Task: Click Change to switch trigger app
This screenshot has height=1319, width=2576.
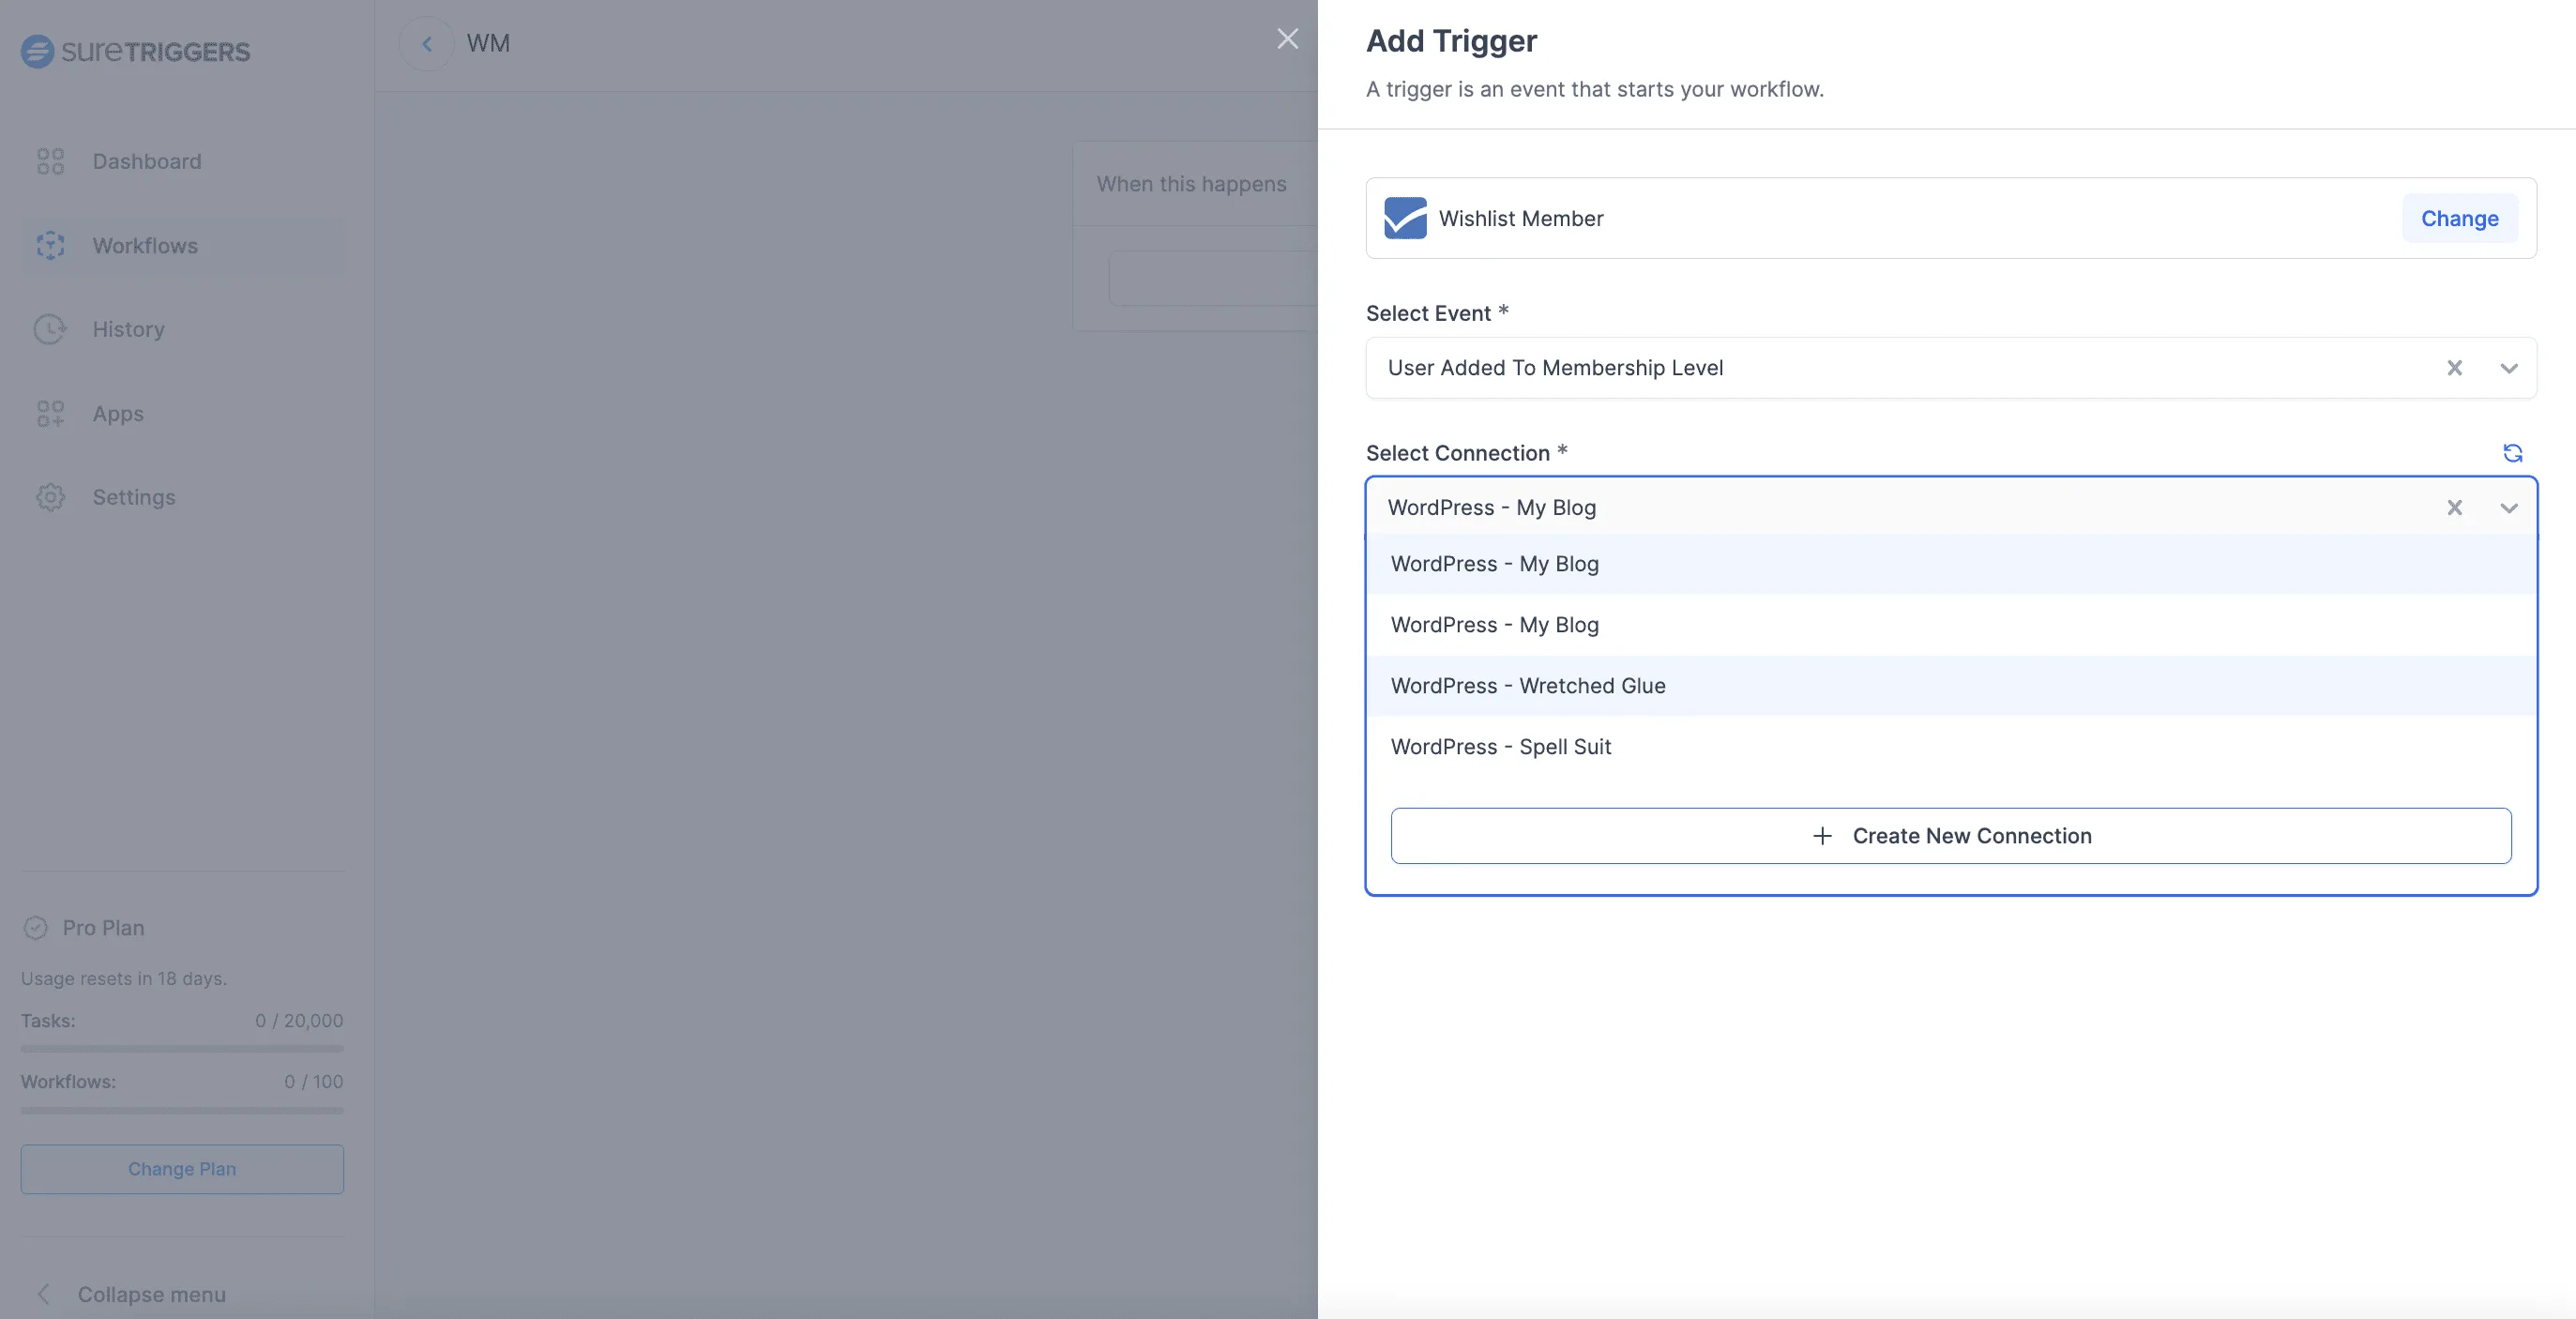Action: [x=2459, y=218]
